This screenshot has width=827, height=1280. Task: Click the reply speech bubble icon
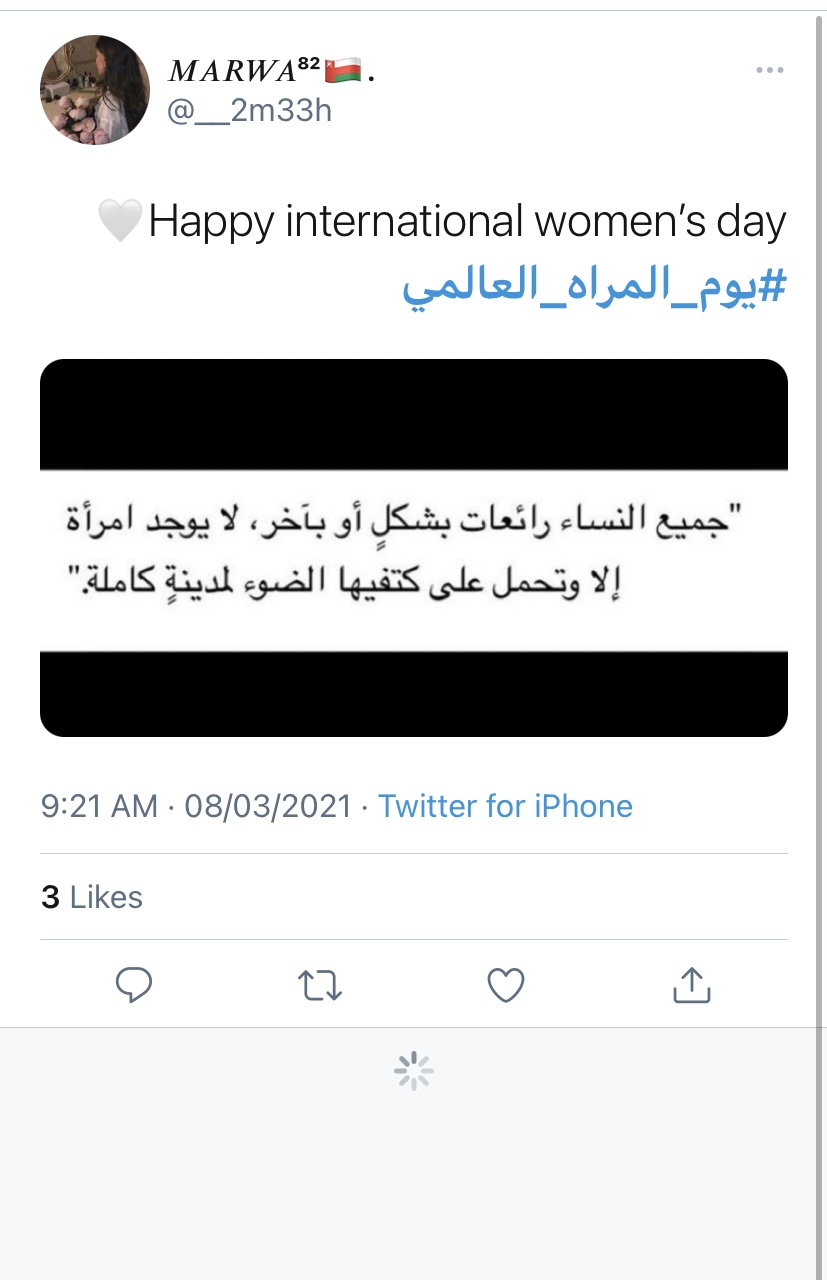134,986
